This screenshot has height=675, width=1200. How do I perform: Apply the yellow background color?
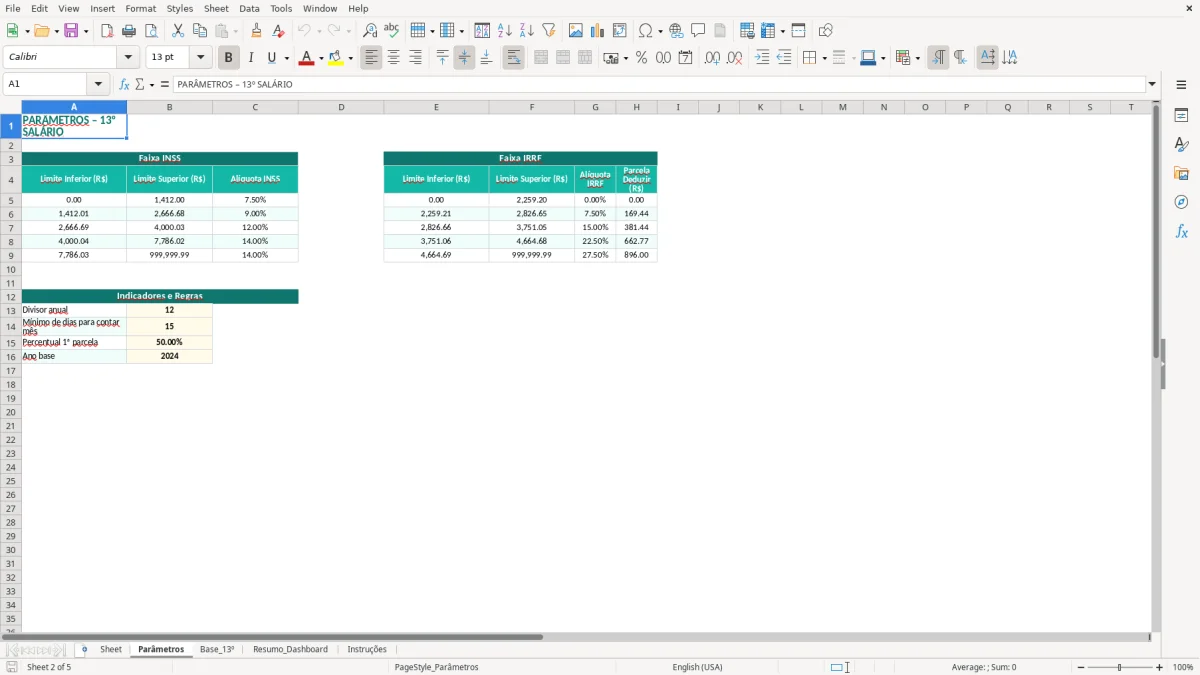tap(336, 58)
